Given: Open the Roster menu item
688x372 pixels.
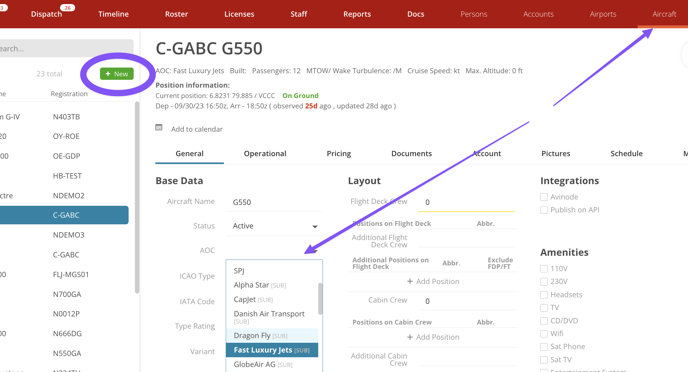Looking at the screenshot, I should tap(176, 14).
